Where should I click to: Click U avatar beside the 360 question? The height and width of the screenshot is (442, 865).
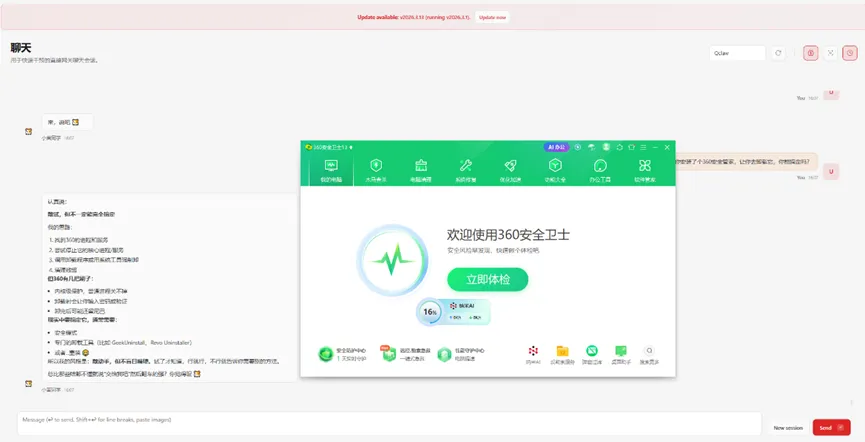coord(831,172)
